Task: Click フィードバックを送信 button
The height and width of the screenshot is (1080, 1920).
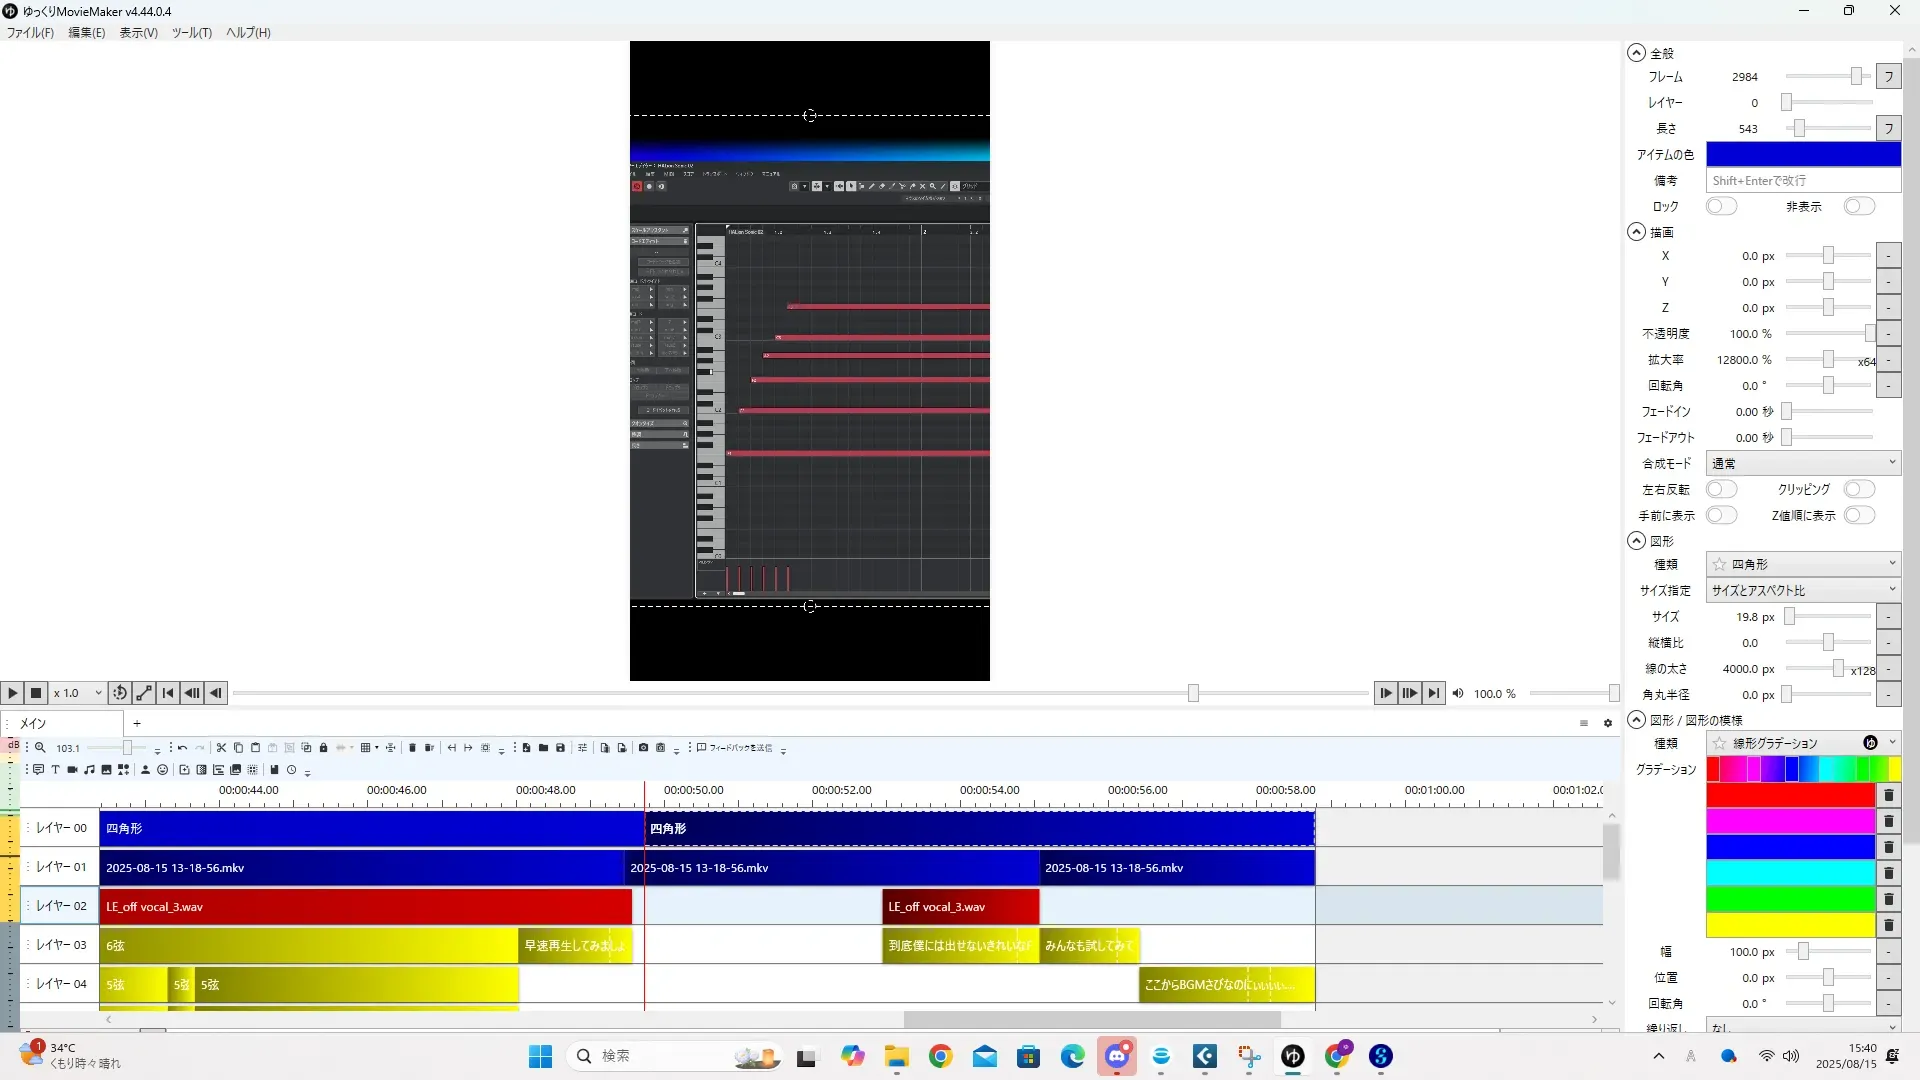Action: tap(735, 748)
